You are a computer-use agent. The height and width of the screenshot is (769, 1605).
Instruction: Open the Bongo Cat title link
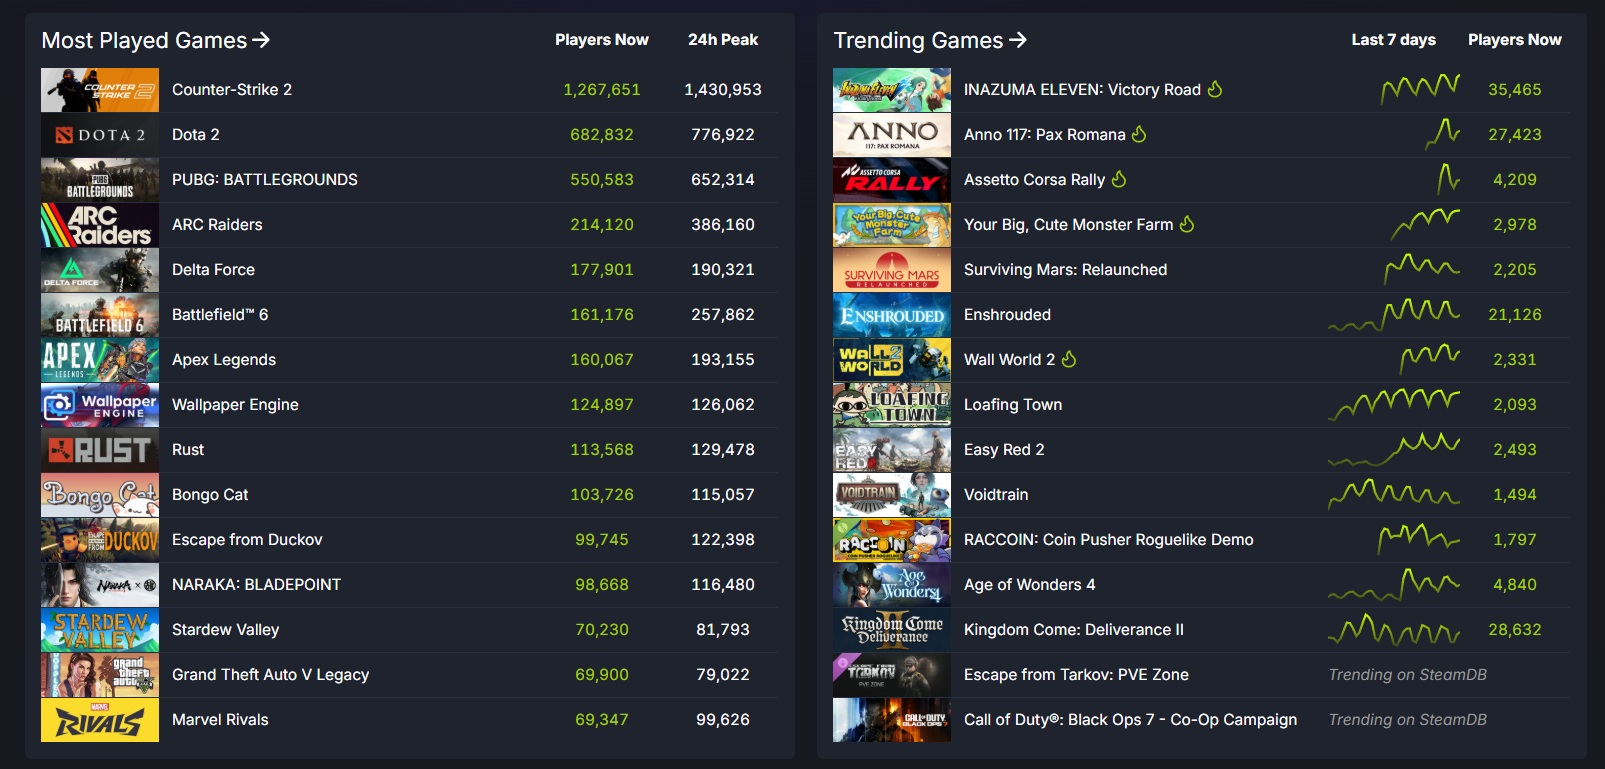click(x=210, y=495)
